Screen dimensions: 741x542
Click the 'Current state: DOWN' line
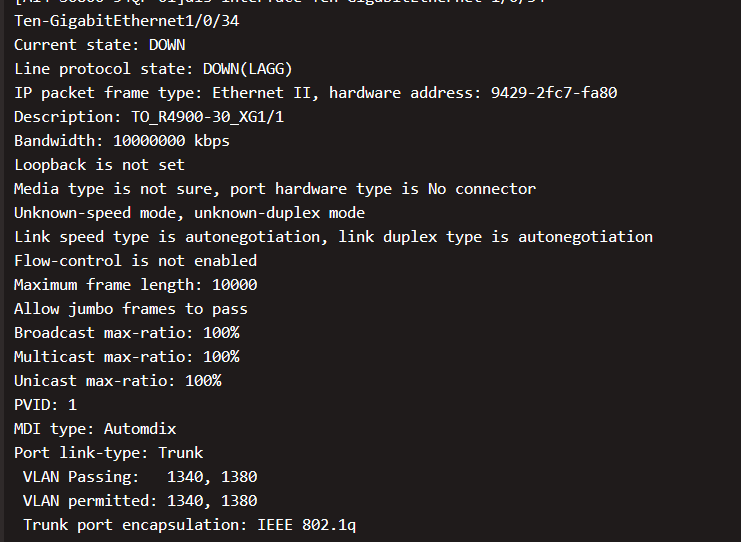coord(99,45)
